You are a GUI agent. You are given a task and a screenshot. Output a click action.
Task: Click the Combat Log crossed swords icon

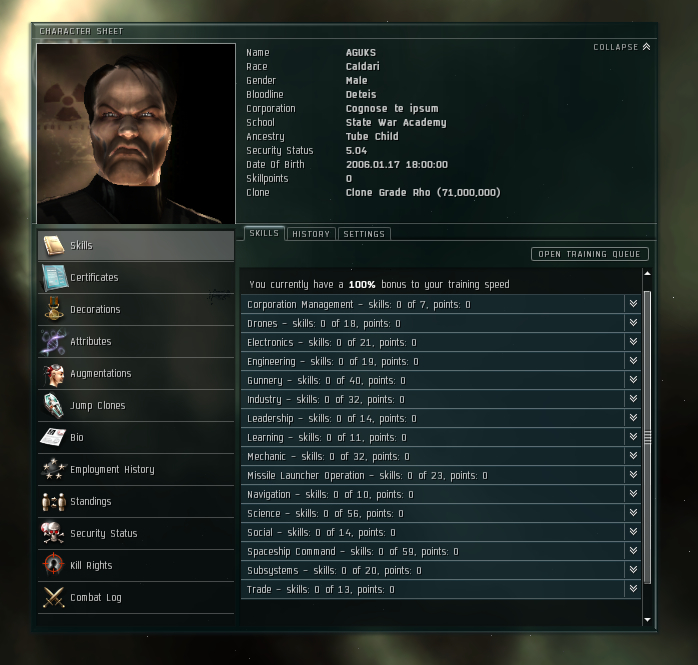53,597
